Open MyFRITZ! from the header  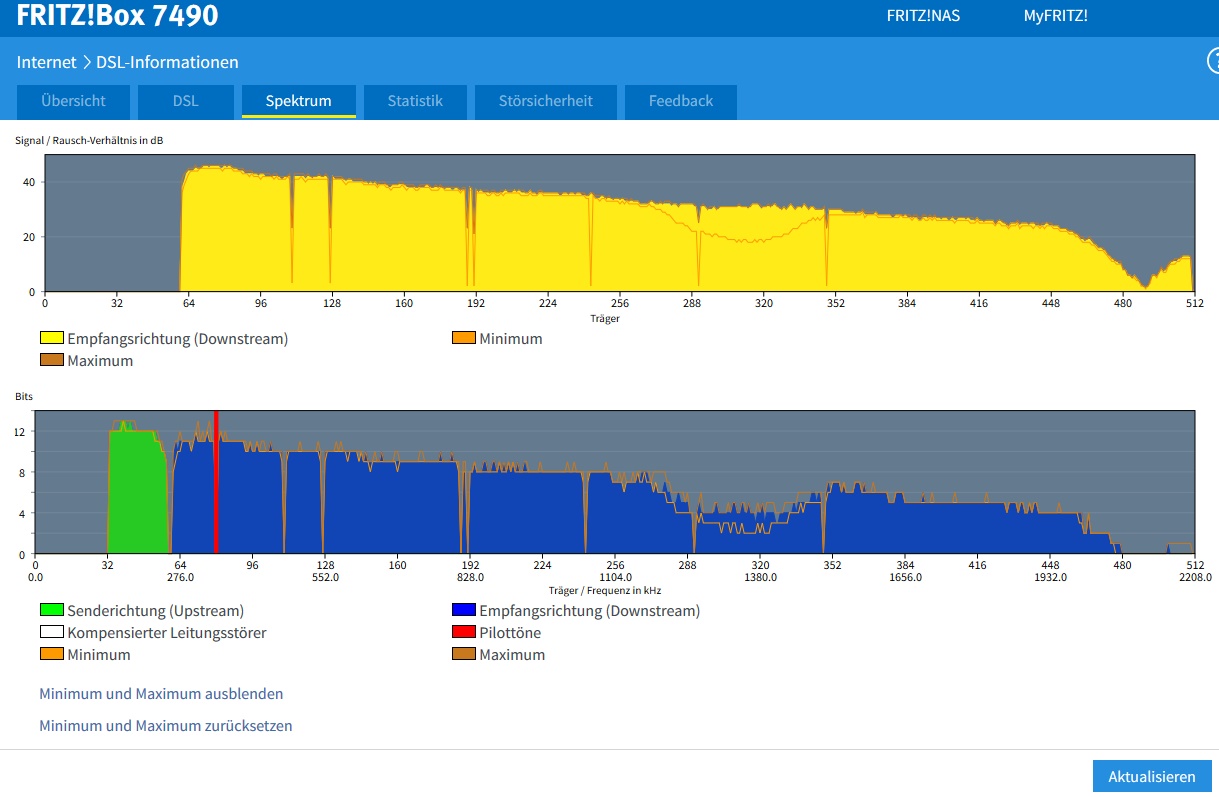click(1055, 16)
